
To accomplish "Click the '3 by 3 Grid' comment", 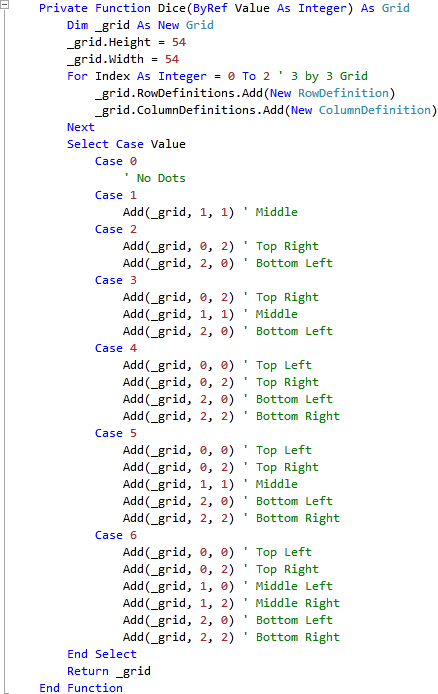I will point(325,76).
